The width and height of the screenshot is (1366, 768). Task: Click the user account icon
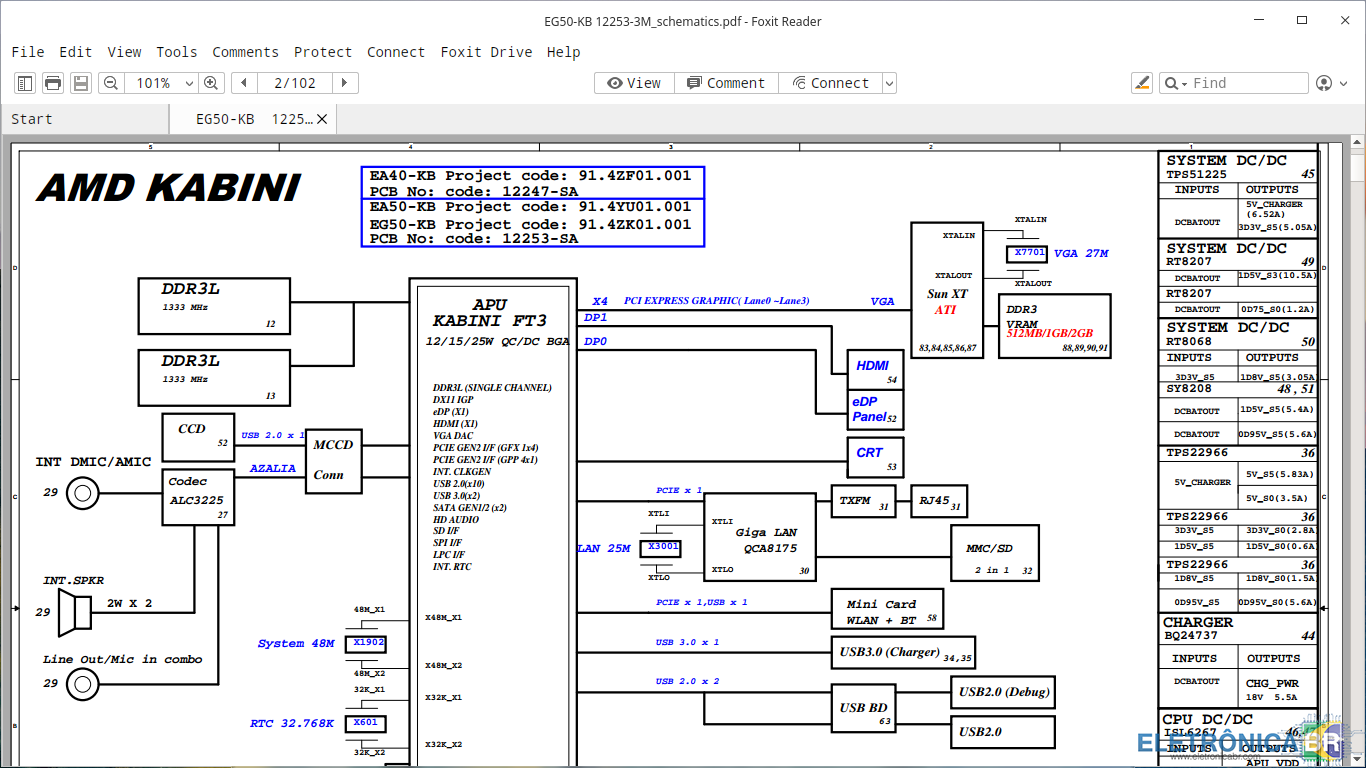1324,83
